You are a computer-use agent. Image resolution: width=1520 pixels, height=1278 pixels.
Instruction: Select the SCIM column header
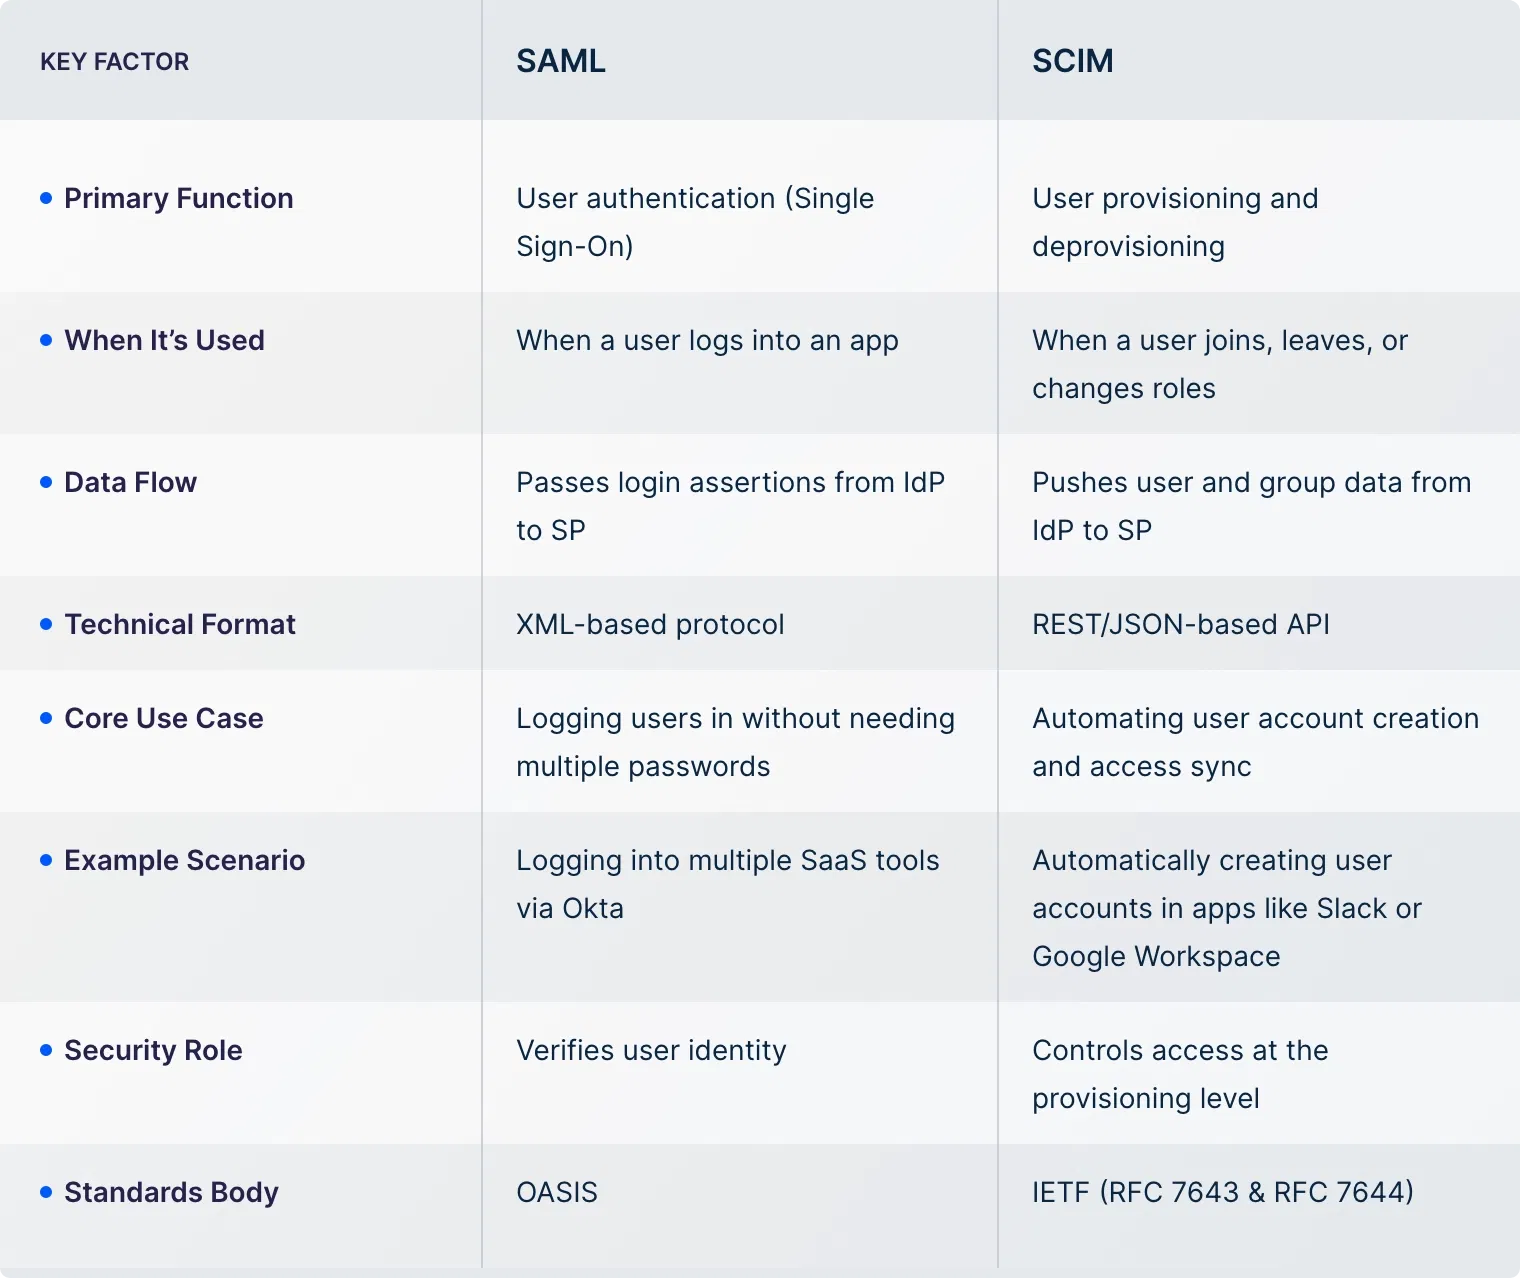coord(1073,61)
